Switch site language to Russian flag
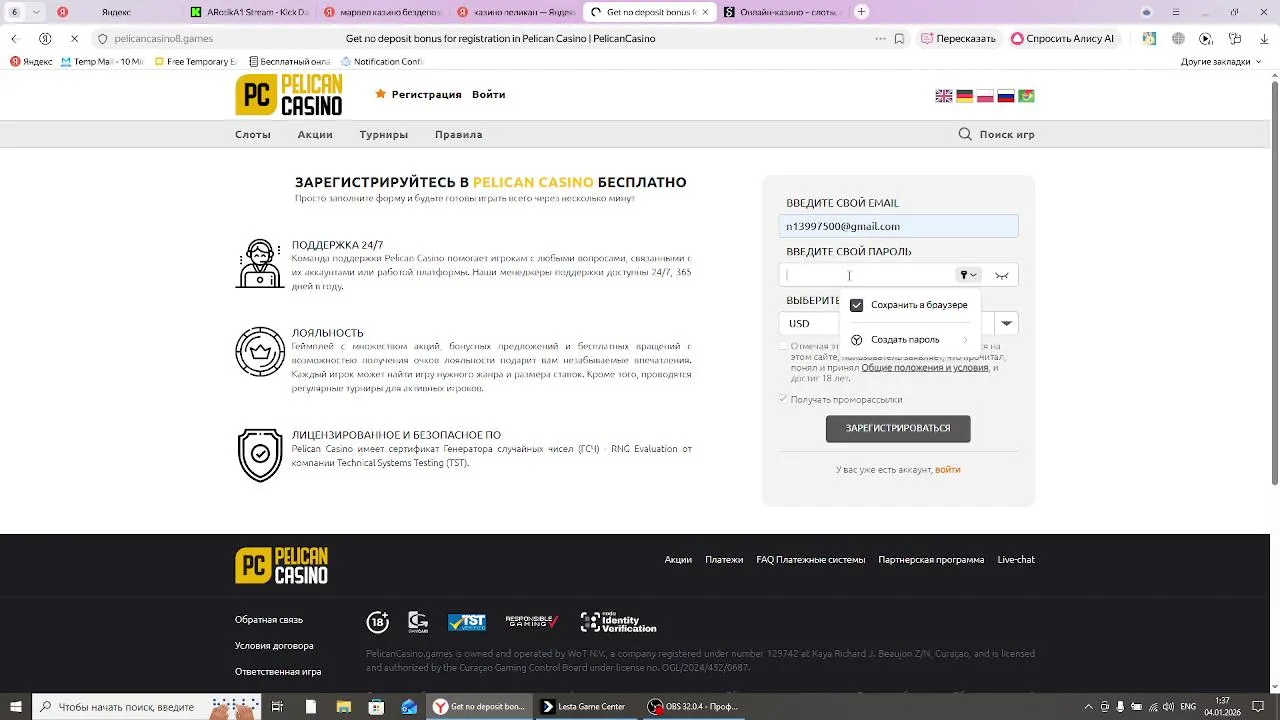 click(x=1005, y=96)
